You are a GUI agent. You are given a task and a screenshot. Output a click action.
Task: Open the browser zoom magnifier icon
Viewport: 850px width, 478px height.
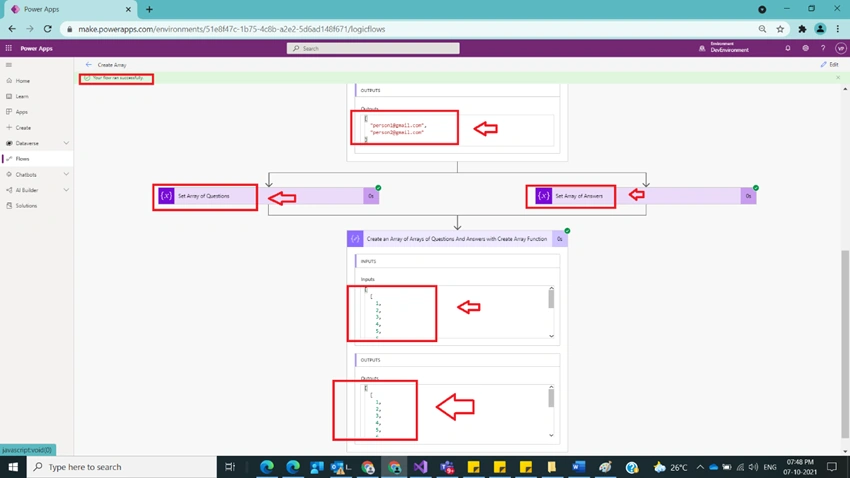pyautogui.click(x=762, y=29)
